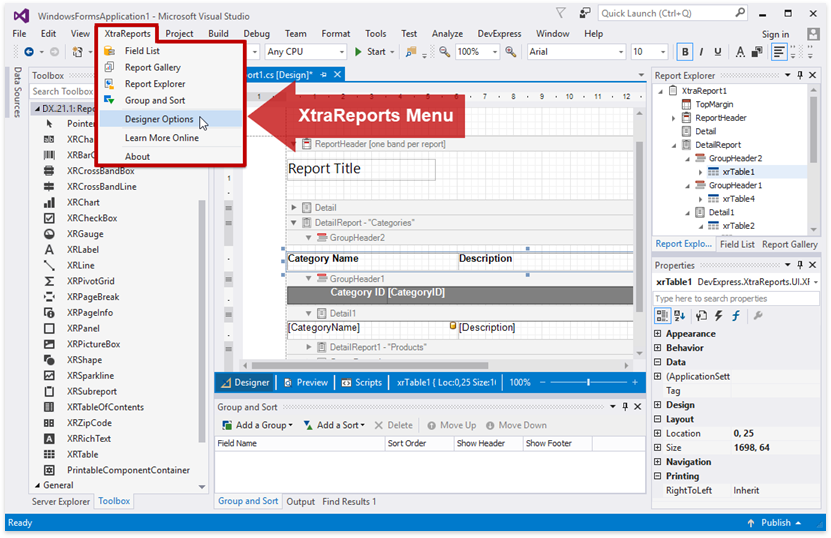Pick the XRPageInfo toolbox control
Image resolution: width=831 pixels, height=538 pixels.
91,313
